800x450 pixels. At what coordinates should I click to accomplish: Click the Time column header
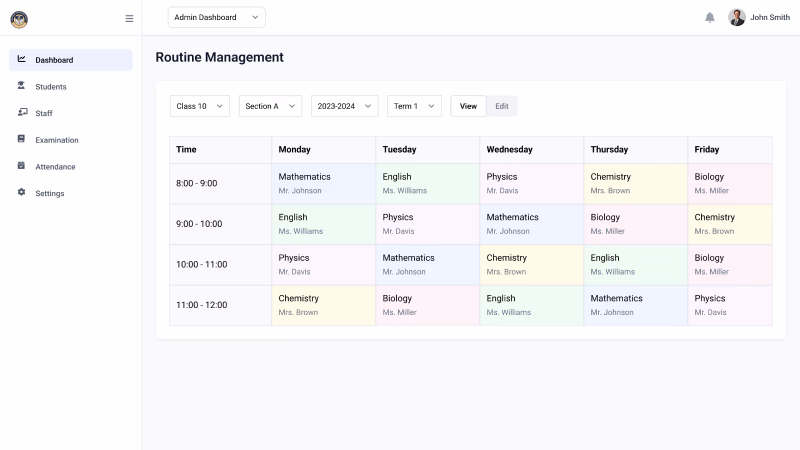[x=220, y=149]
